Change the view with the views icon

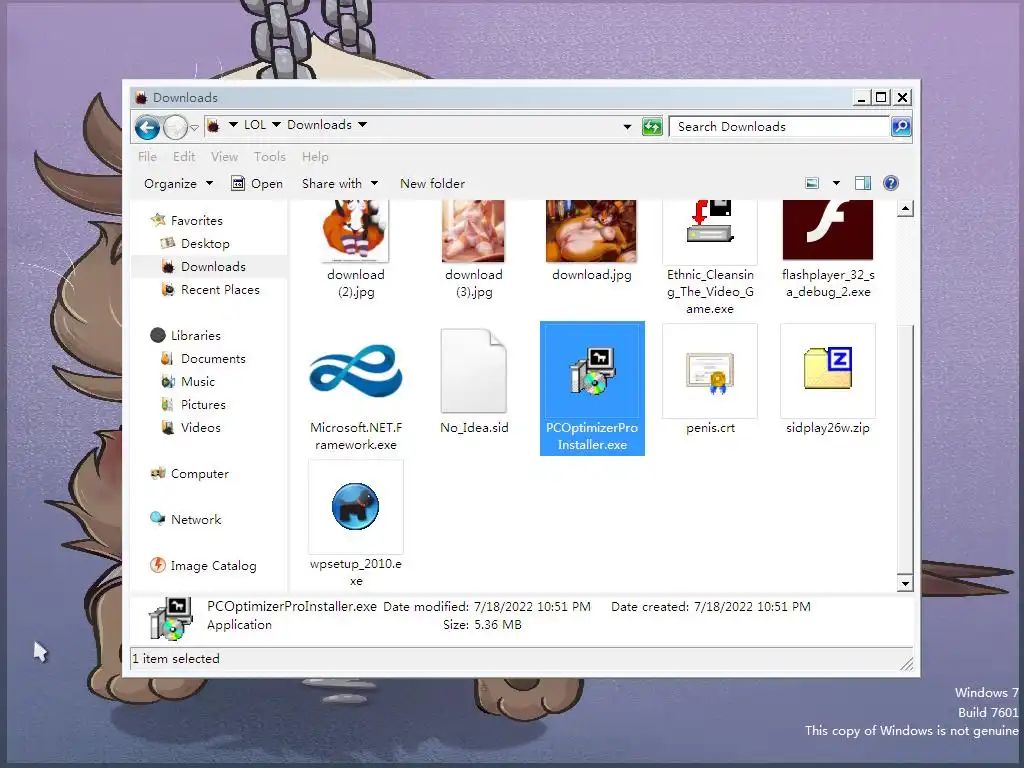pyautogui.click(x=812, y=184)
